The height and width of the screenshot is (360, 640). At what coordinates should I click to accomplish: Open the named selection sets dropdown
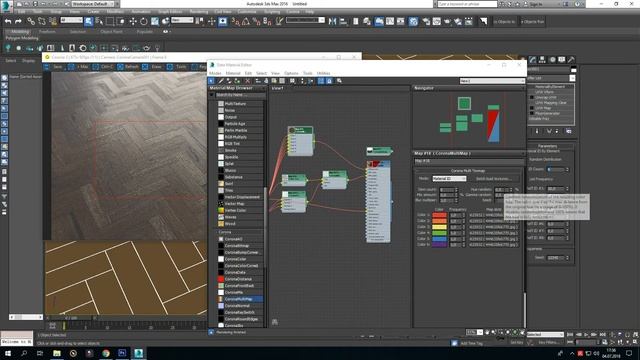[305, 20]
